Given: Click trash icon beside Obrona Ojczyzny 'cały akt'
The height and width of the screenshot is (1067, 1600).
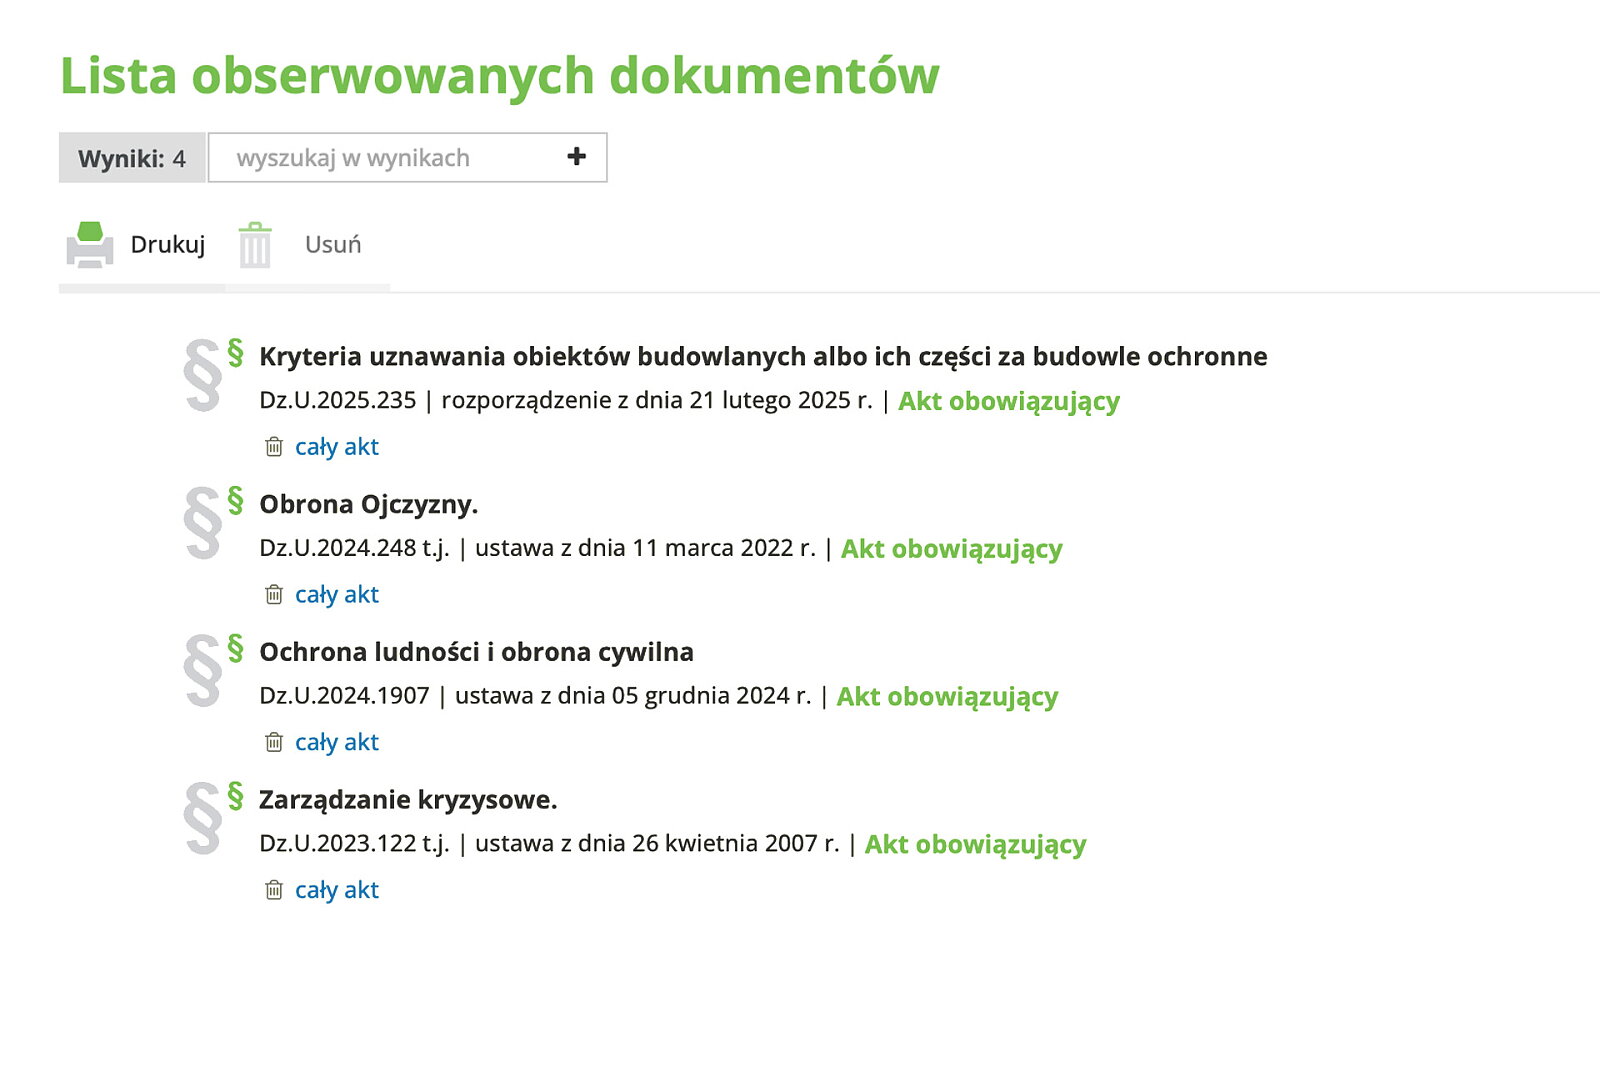Looking at the screenshot, I should click(x=274, y=595).
